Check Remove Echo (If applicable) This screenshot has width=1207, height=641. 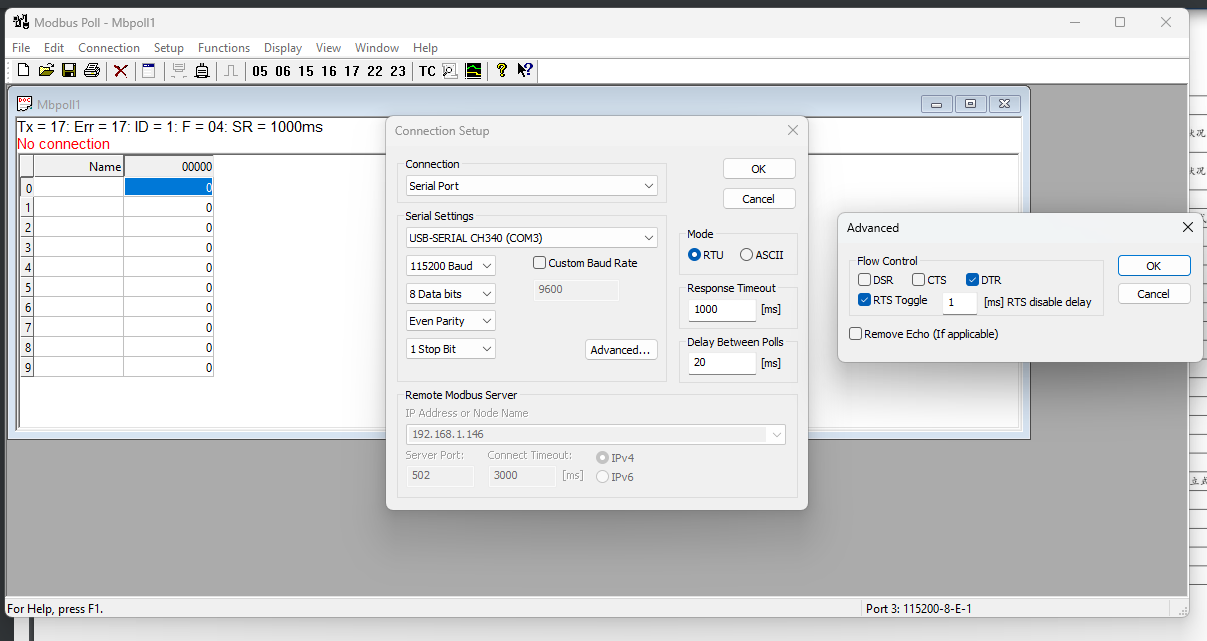click(x=856, y=334)
